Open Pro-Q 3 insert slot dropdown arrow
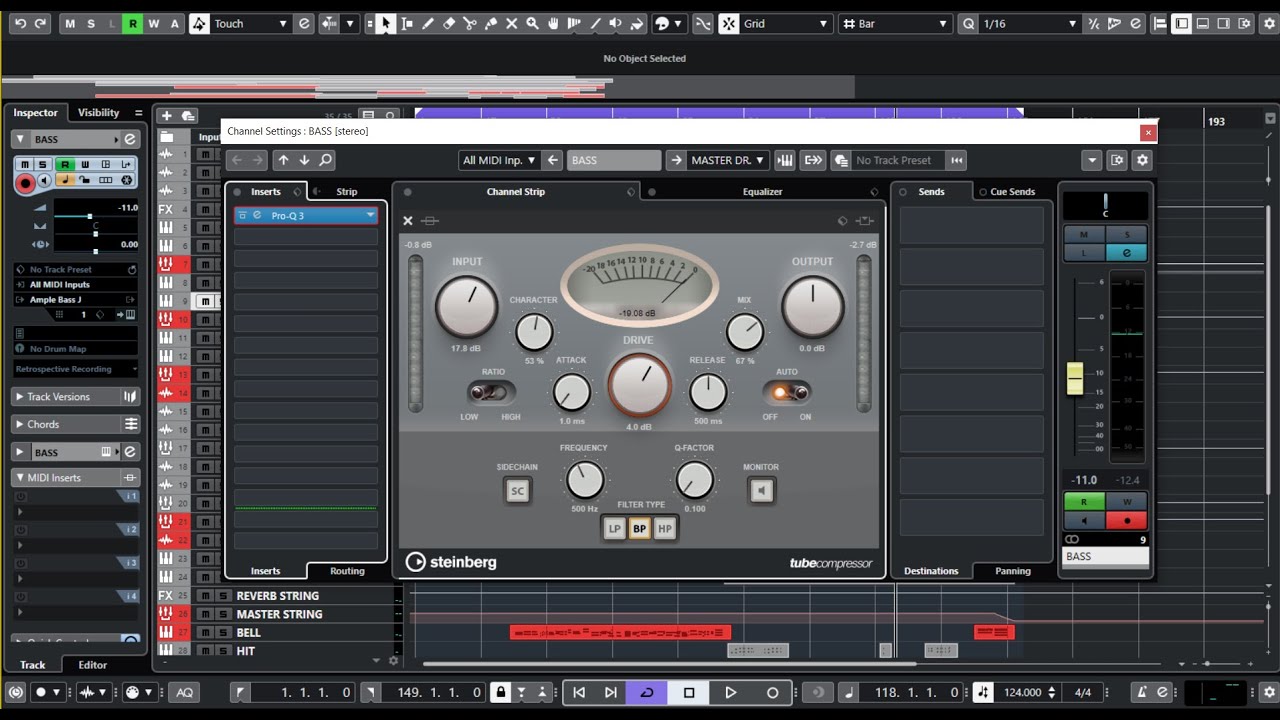Viewport: 1280px width, 720px height. 370,215
